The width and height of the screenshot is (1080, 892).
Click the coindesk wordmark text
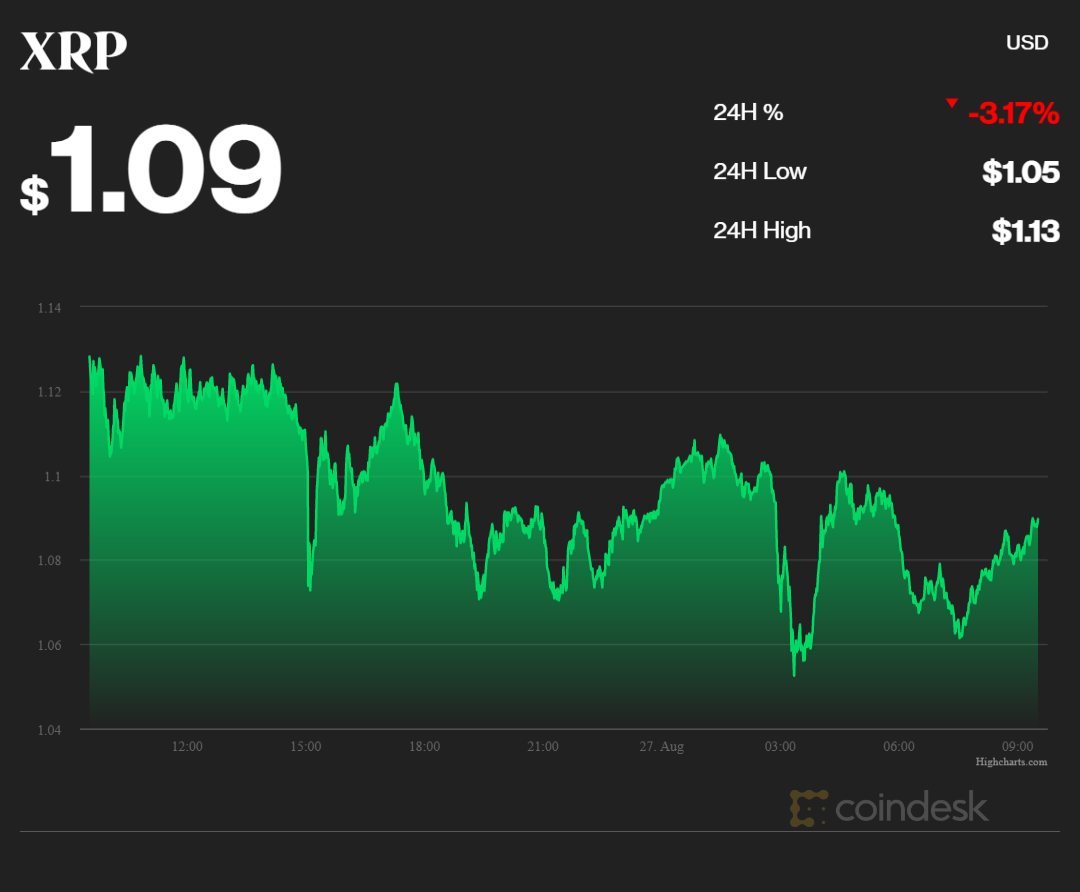(911, 808)
